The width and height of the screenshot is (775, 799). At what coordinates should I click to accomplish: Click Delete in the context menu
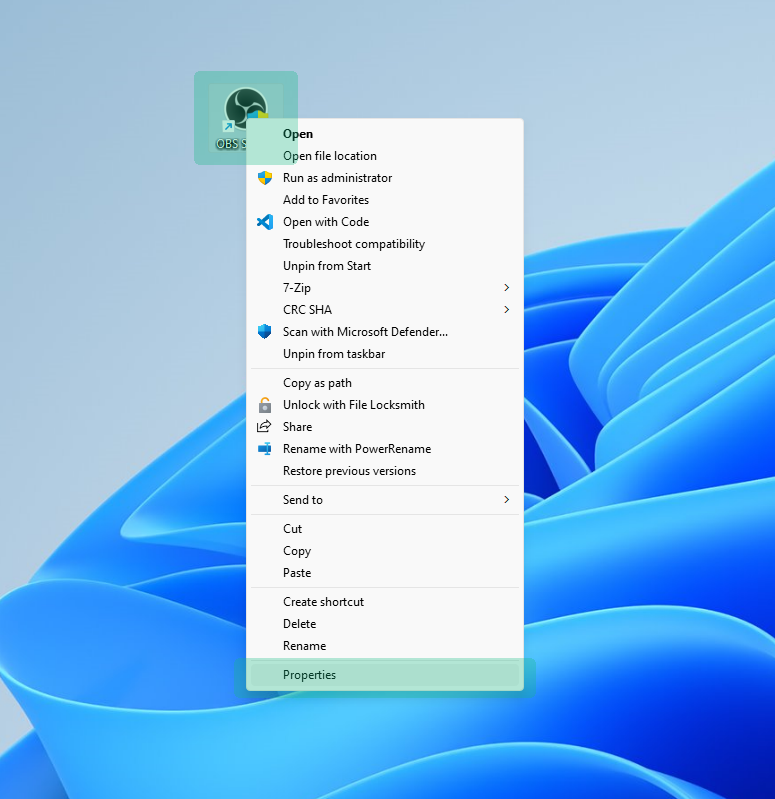(299, 624)
